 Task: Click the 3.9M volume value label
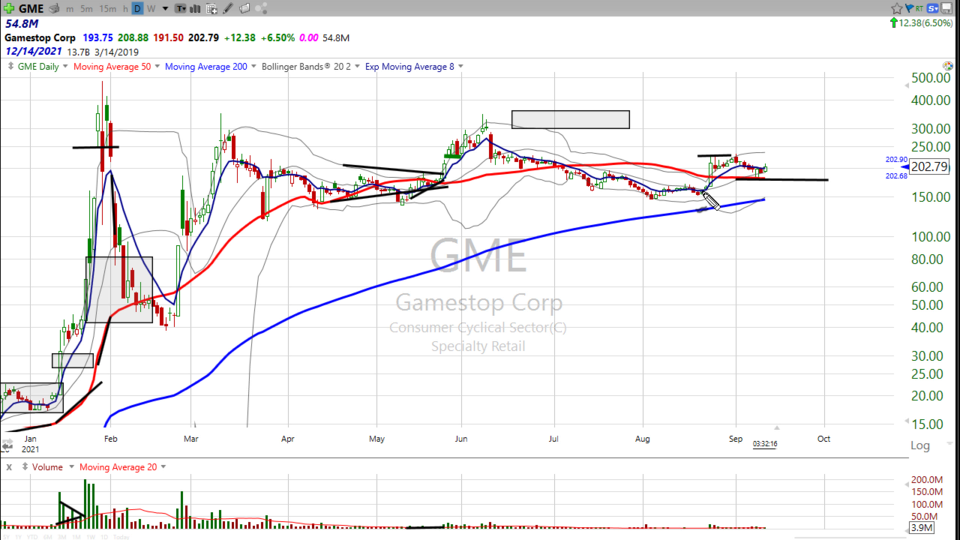tap(921, 527)
